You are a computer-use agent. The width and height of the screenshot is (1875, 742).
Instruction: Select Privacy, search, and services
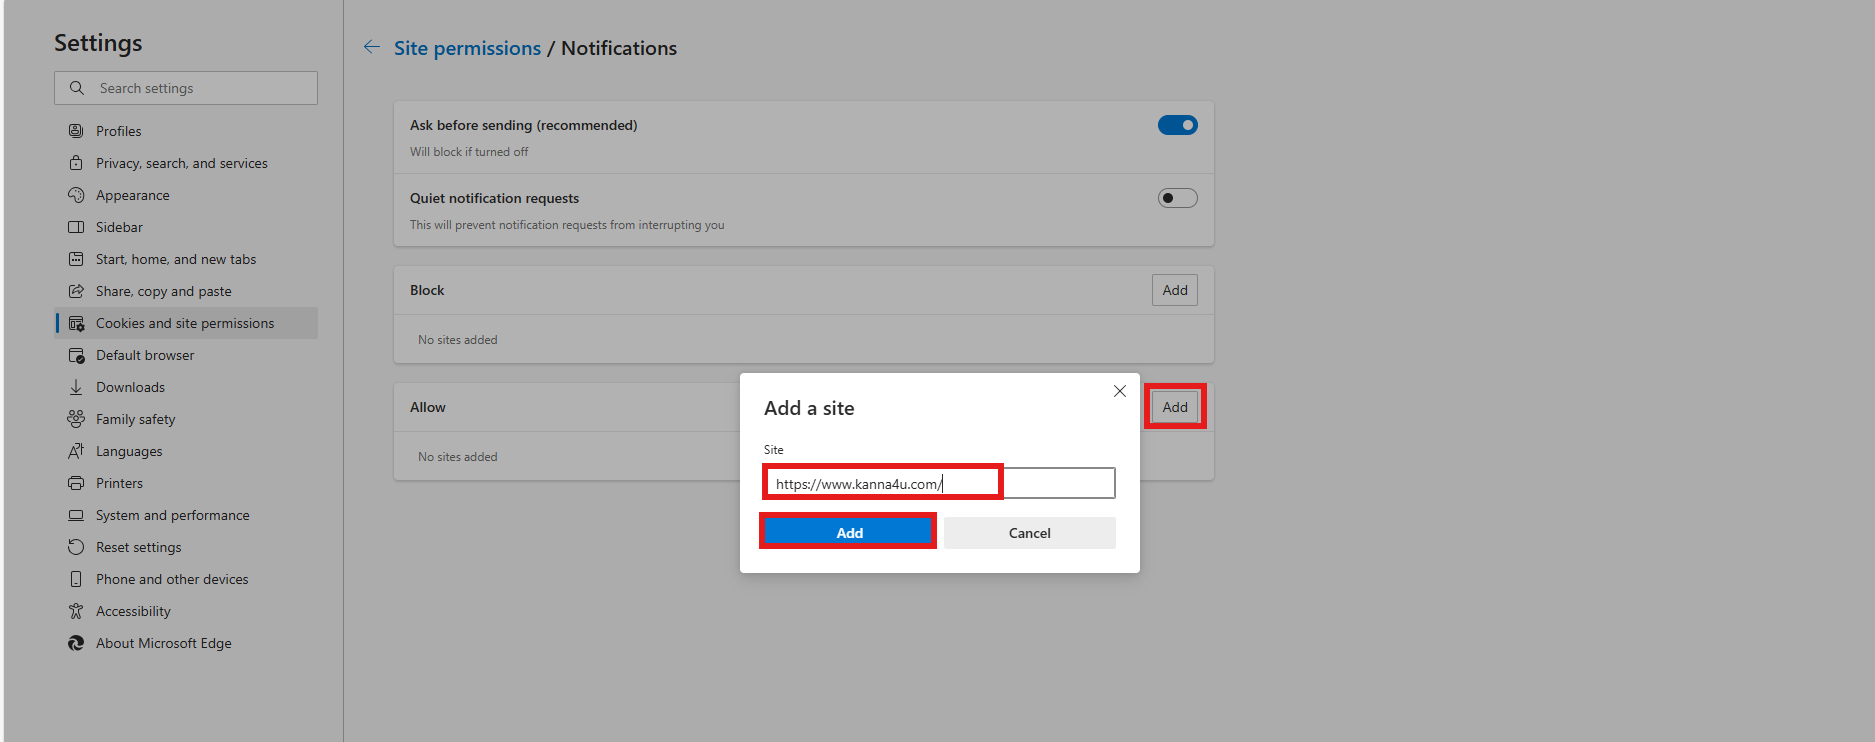point(181,163)
